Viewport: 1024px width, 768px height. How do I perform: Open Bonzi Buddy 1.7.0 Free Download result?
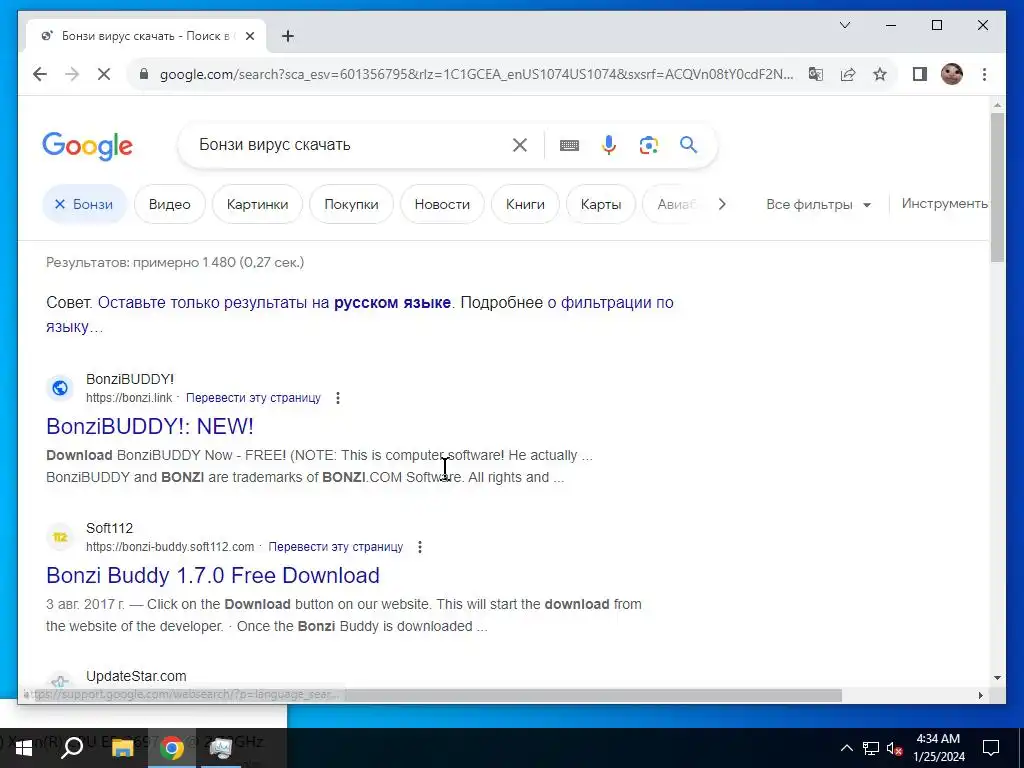click(213, 575)
